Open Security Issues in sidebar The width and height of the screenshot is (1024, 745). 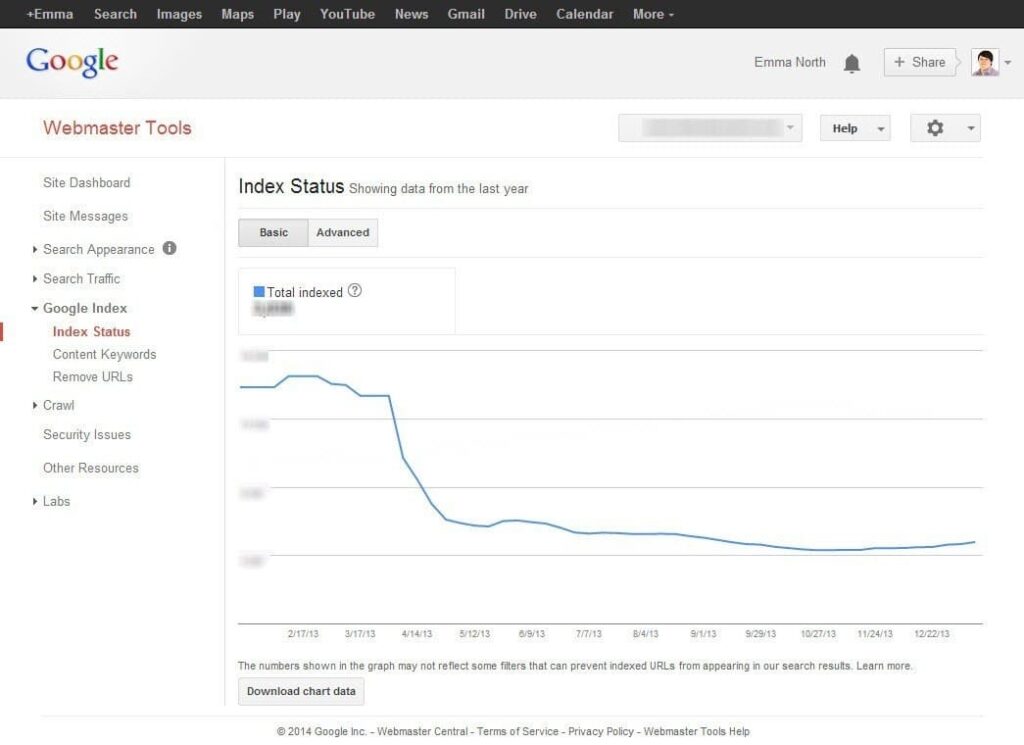pyautogui.click(x=87, y=435)
